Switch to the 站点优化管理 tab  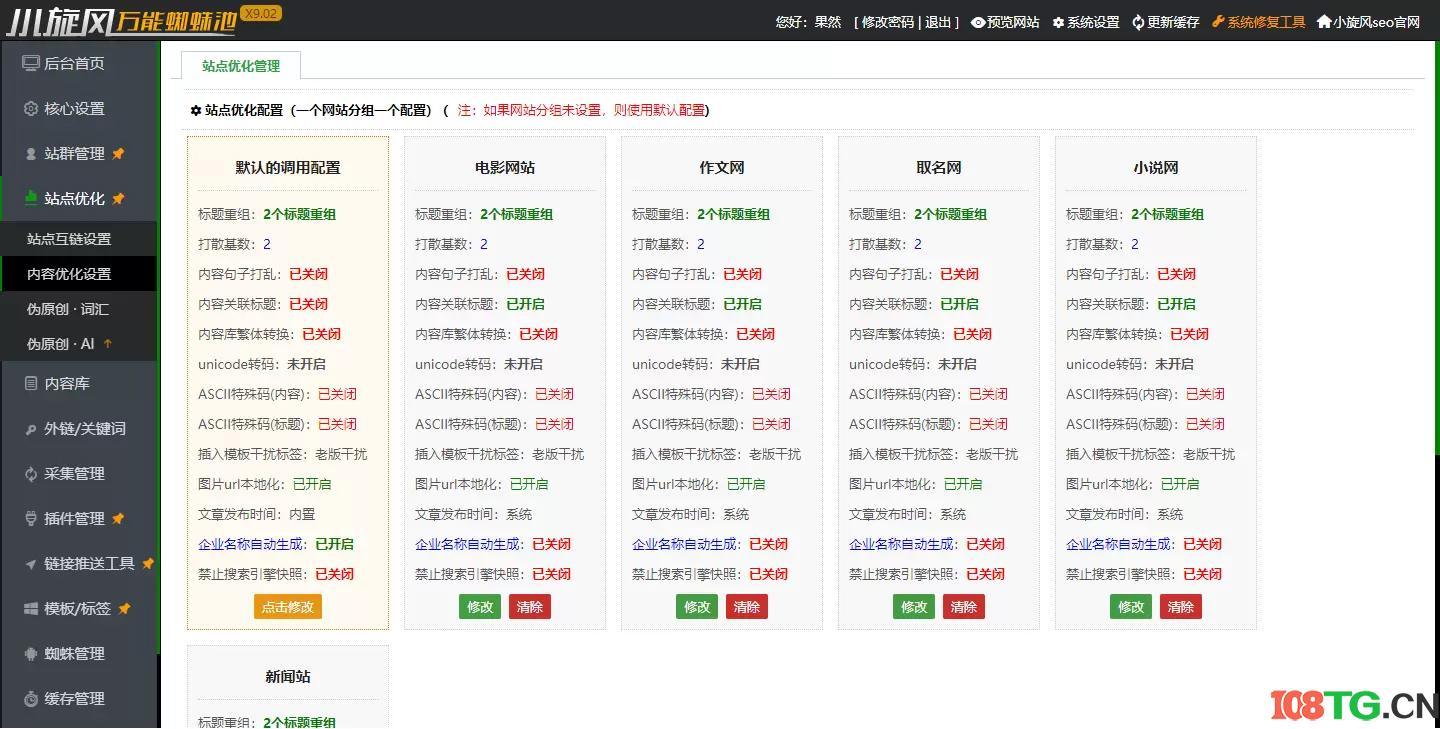pos(240,65)
